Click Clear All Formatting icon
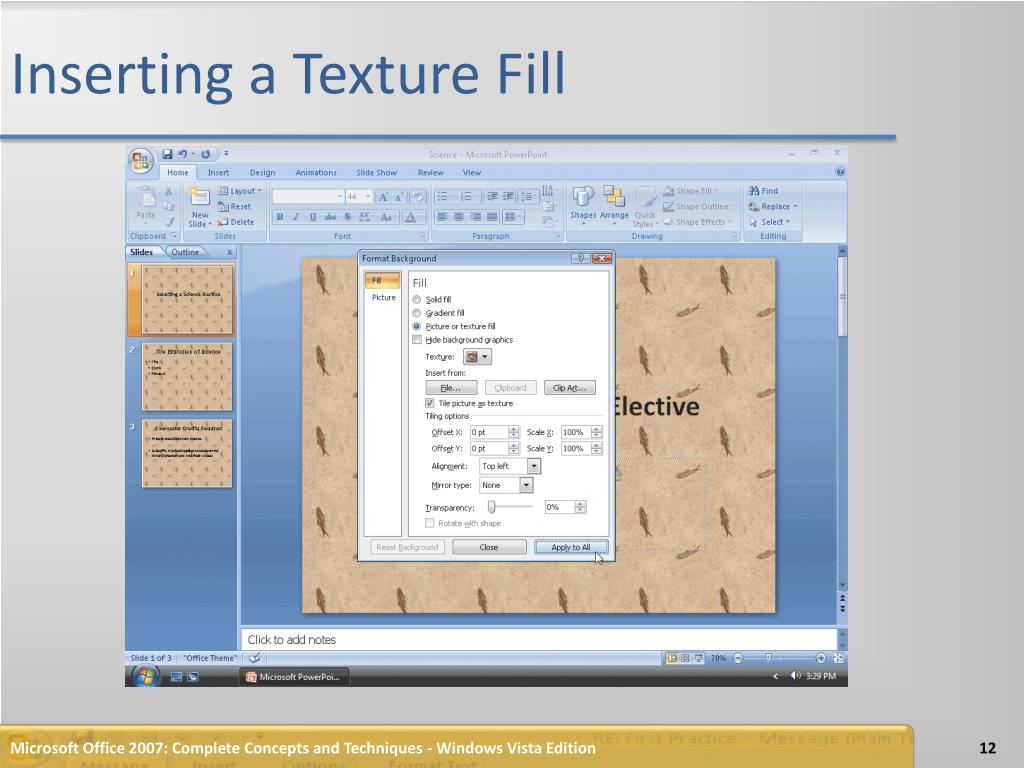This screenshot has height=768, width=1024. (x=418, y=197)
